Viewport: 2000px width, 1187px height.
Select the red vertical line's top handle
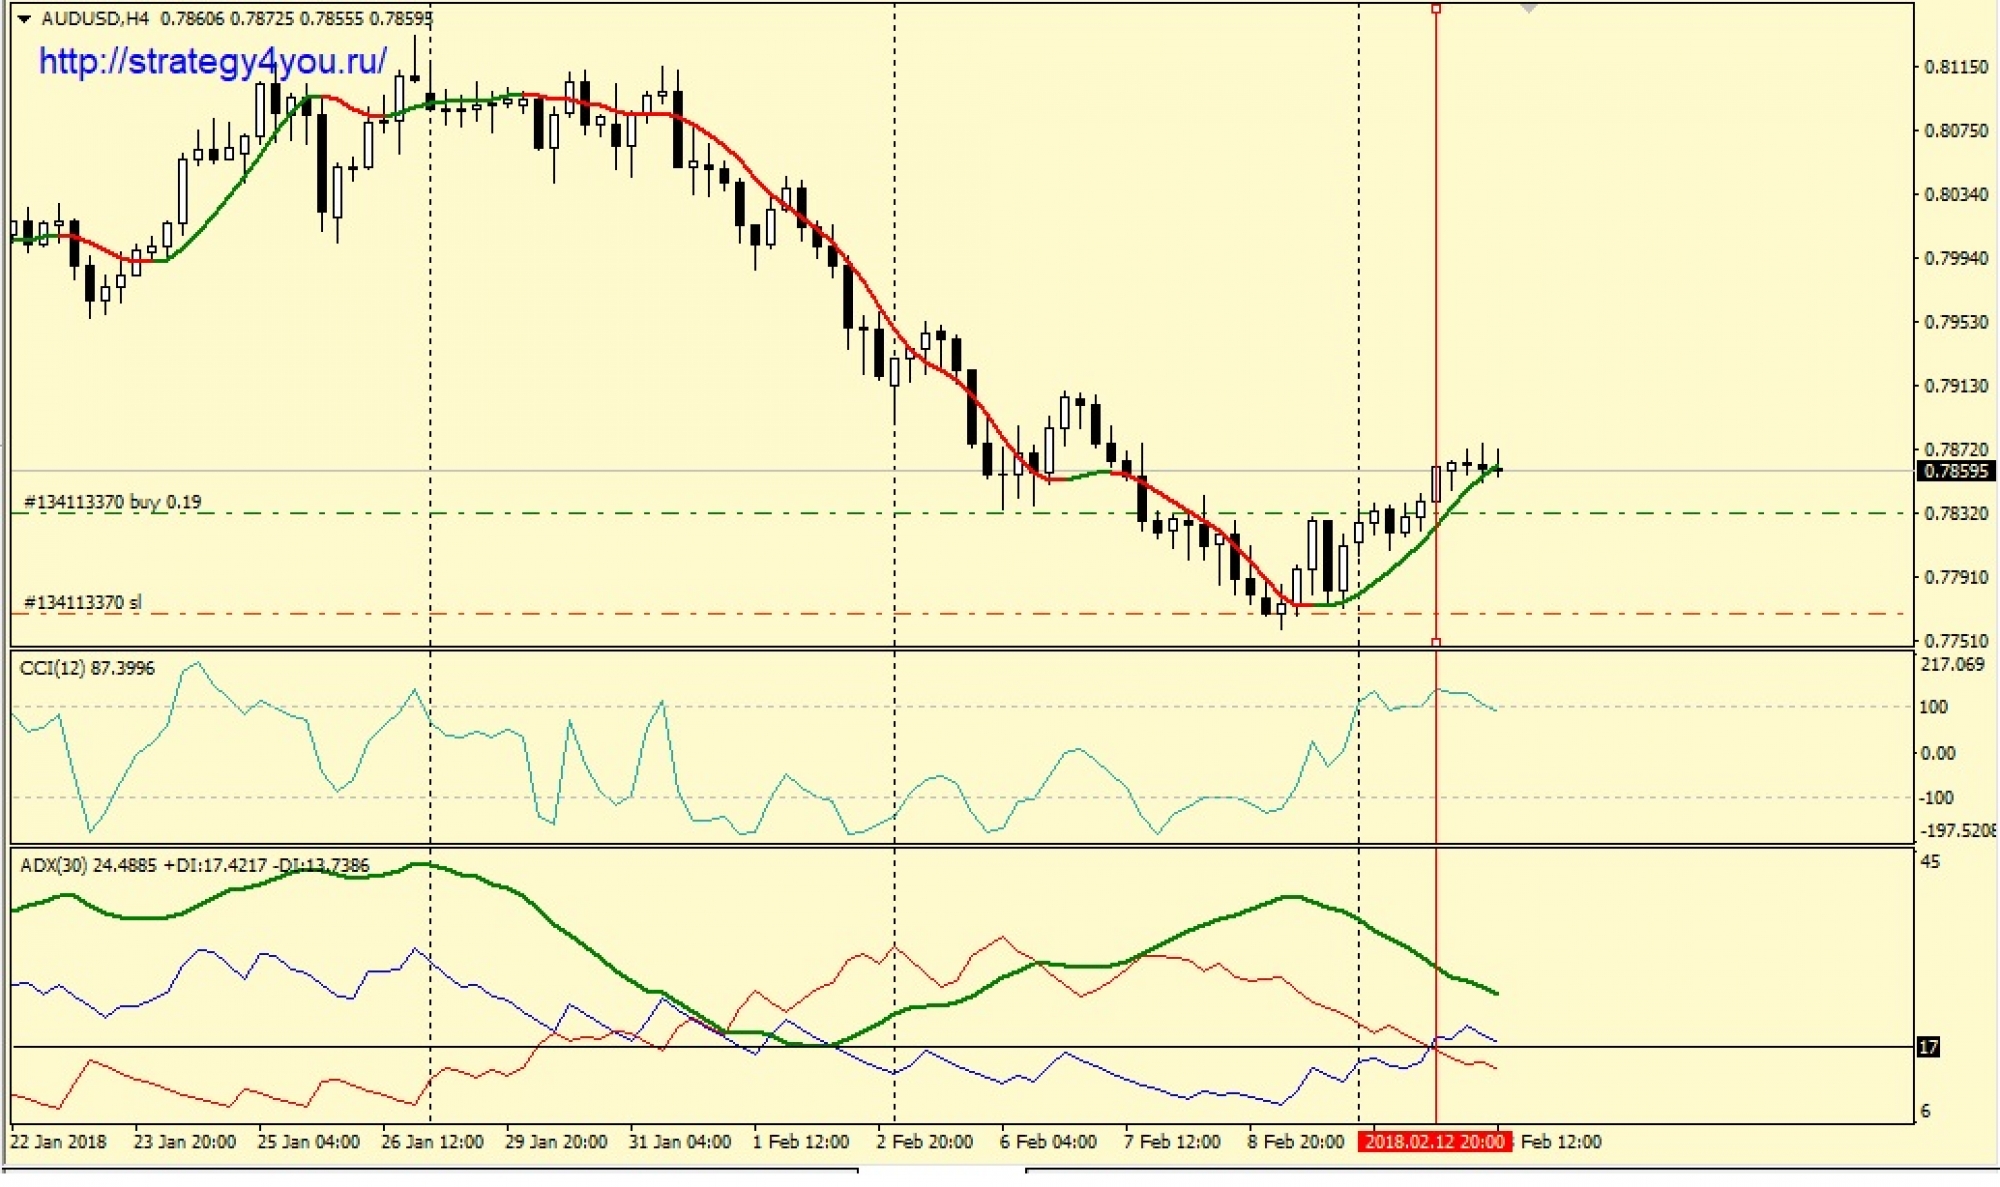[1436, 9]
